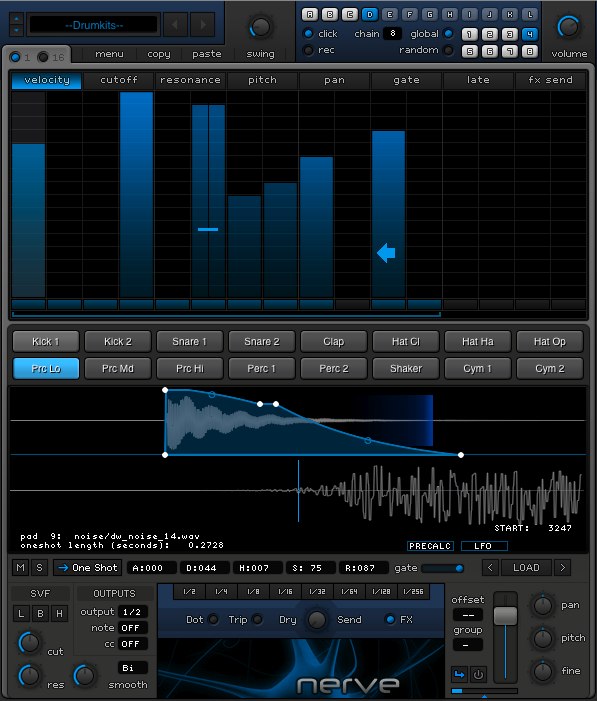Viewport: 597px width, 701px height.
Task: Adjust the gate slider
Action: pyautogui.click(x=442, y=568)
